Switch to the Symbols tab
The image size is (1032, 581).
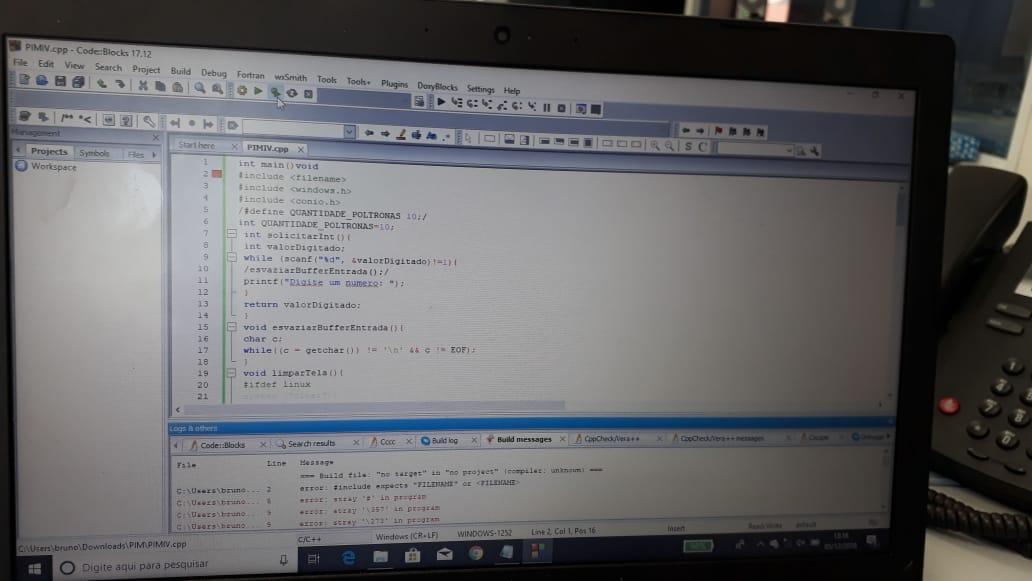(x=94, y=153)
